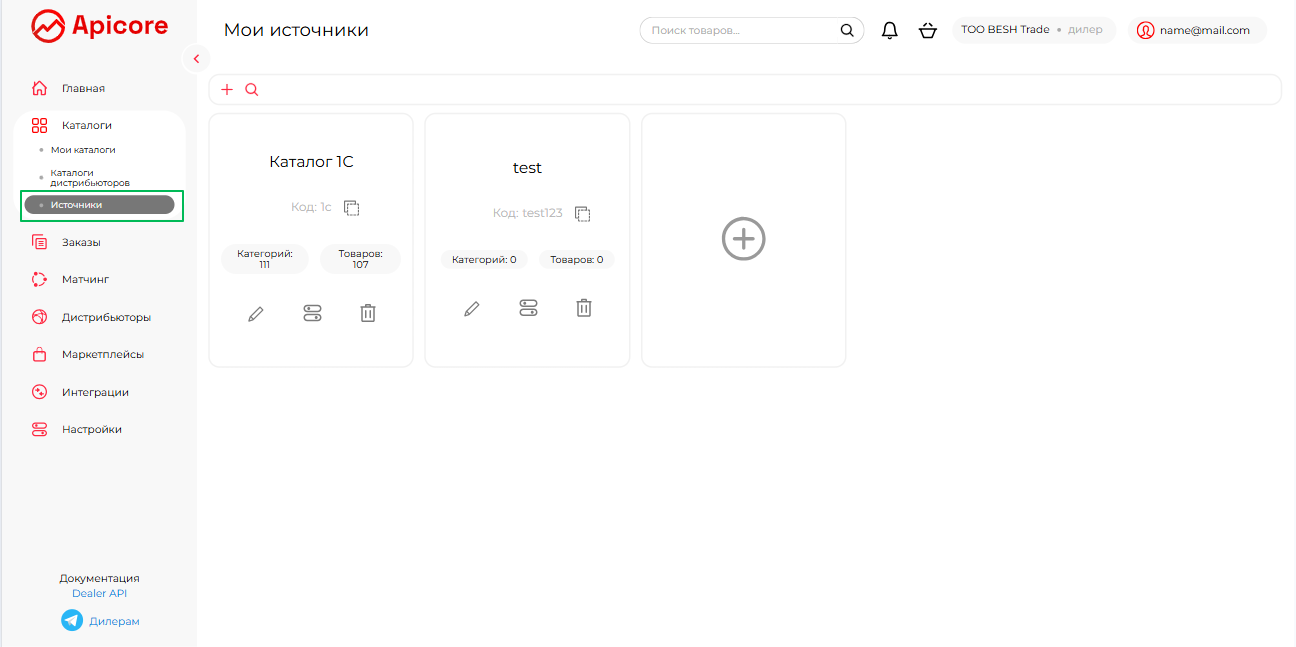The height and width of the screenshot is (647, 1296).
Task: Delete the test source via trash icon
Action: click(x=584, y=308)
